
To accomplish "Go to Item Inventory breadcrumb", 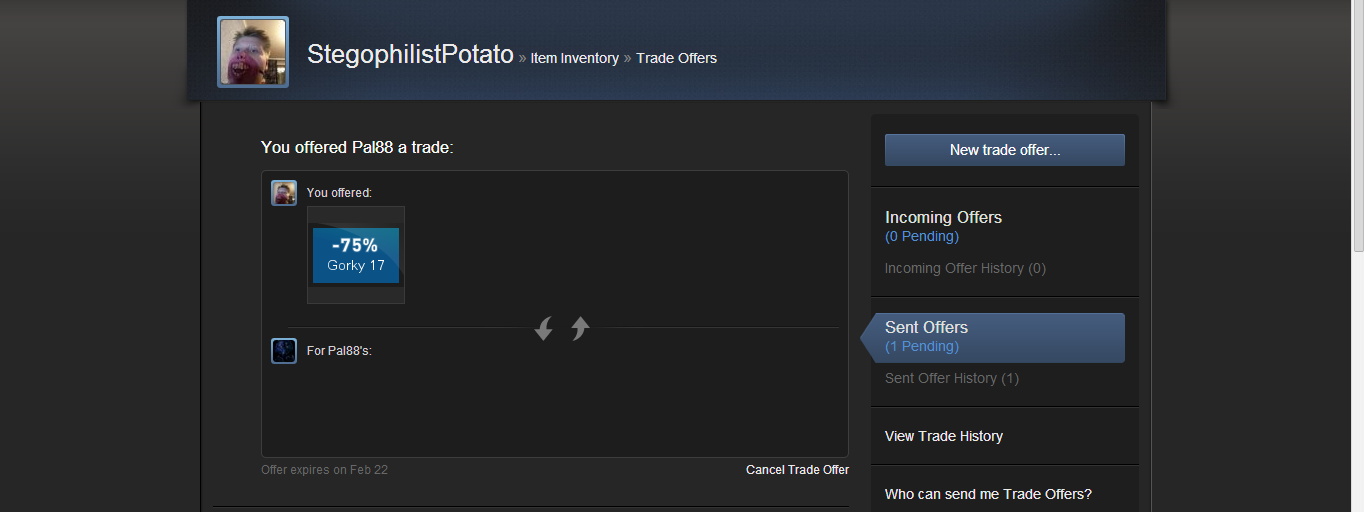I will click(x=574, y=58).
